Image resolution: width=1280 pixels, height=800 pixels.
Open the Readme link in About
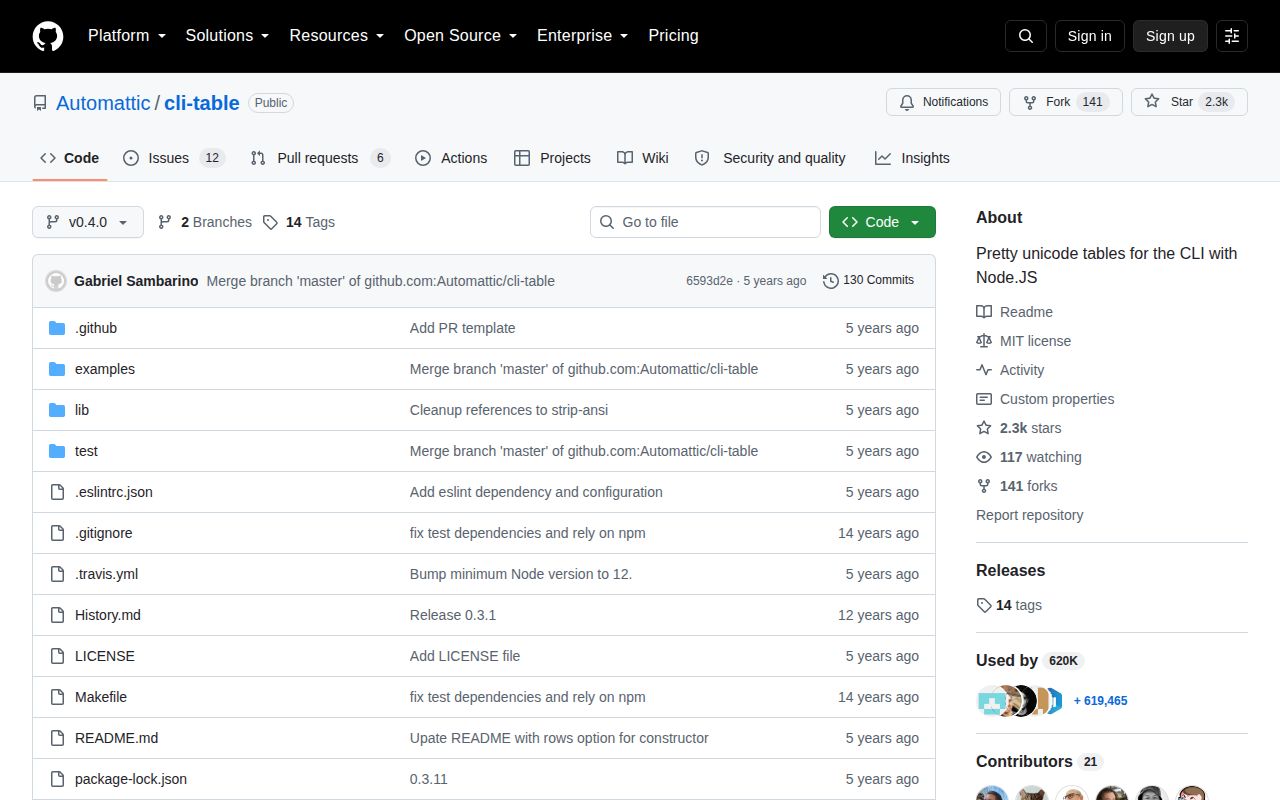[1014, 312]
